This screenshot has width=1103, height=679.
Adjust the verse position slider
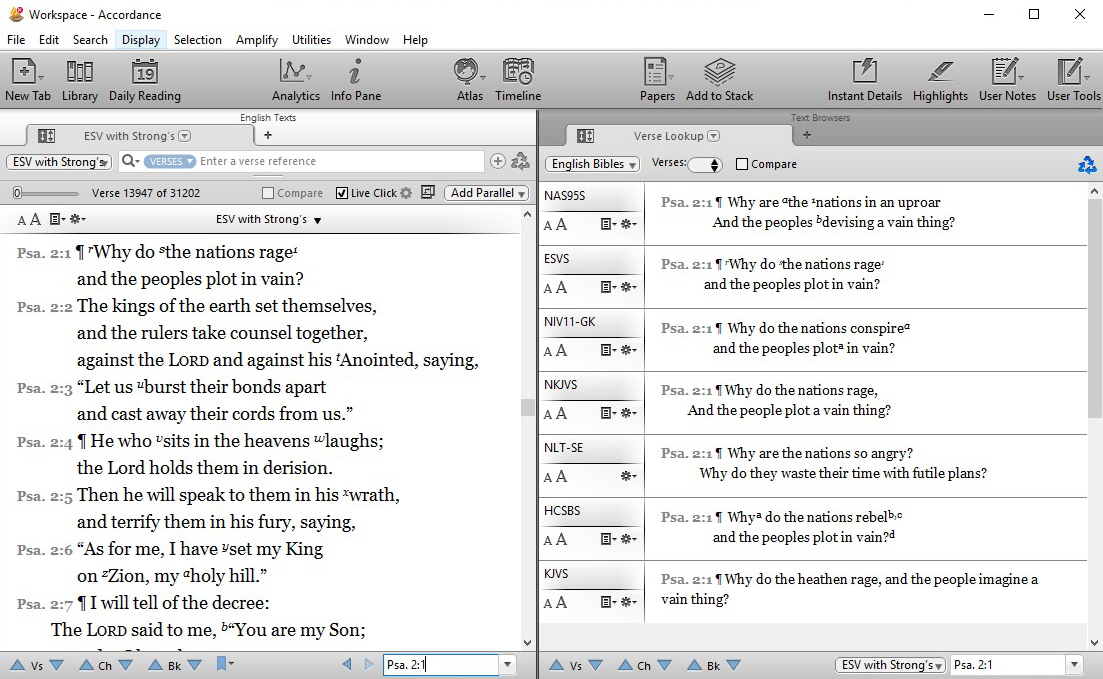coord(19,193)
